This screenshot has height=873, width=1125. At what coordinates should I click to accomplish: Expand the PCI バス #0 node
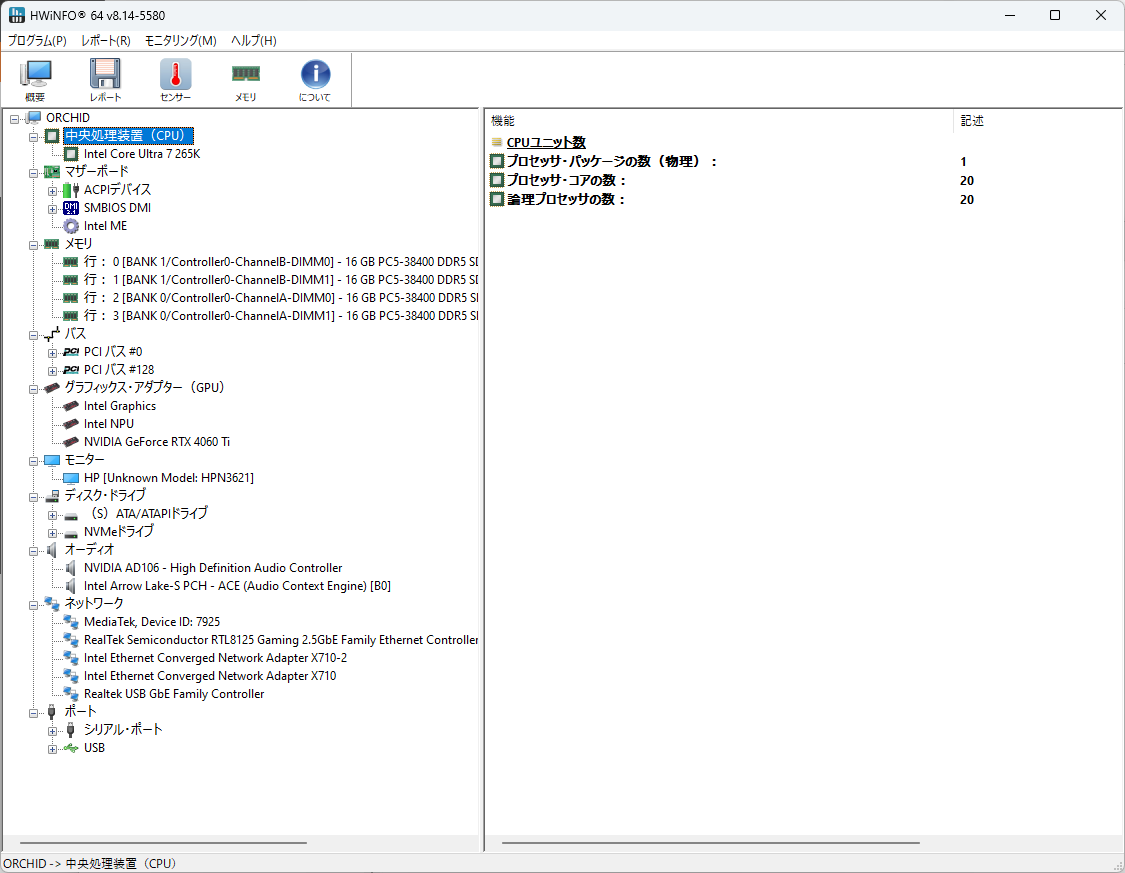(52, 353)
